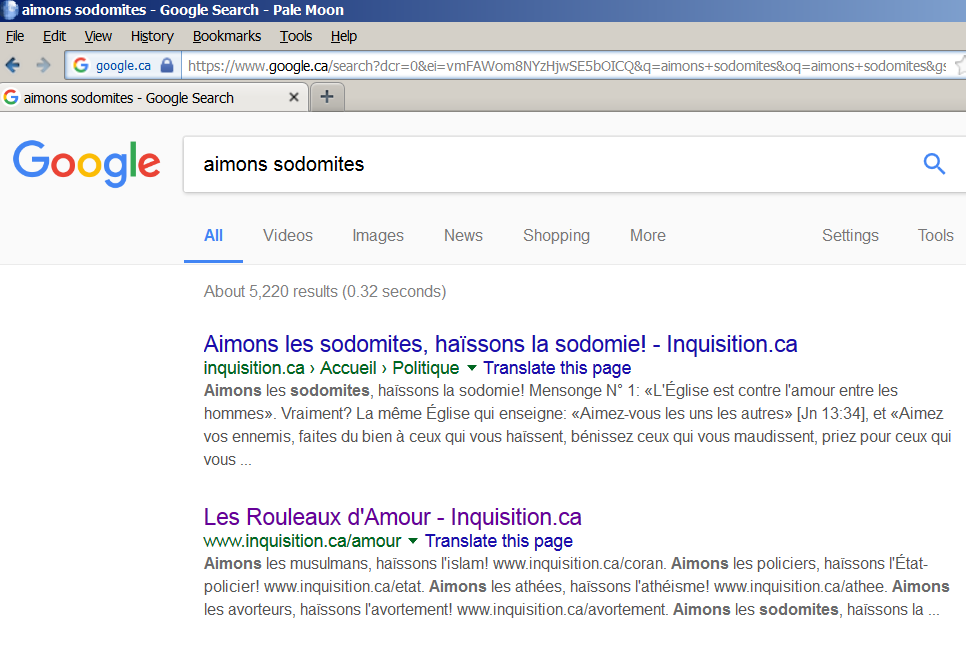Open the Bookmarks menu
Image resolution: width=966 pixels, height=650 pixels.
[226, 35]
